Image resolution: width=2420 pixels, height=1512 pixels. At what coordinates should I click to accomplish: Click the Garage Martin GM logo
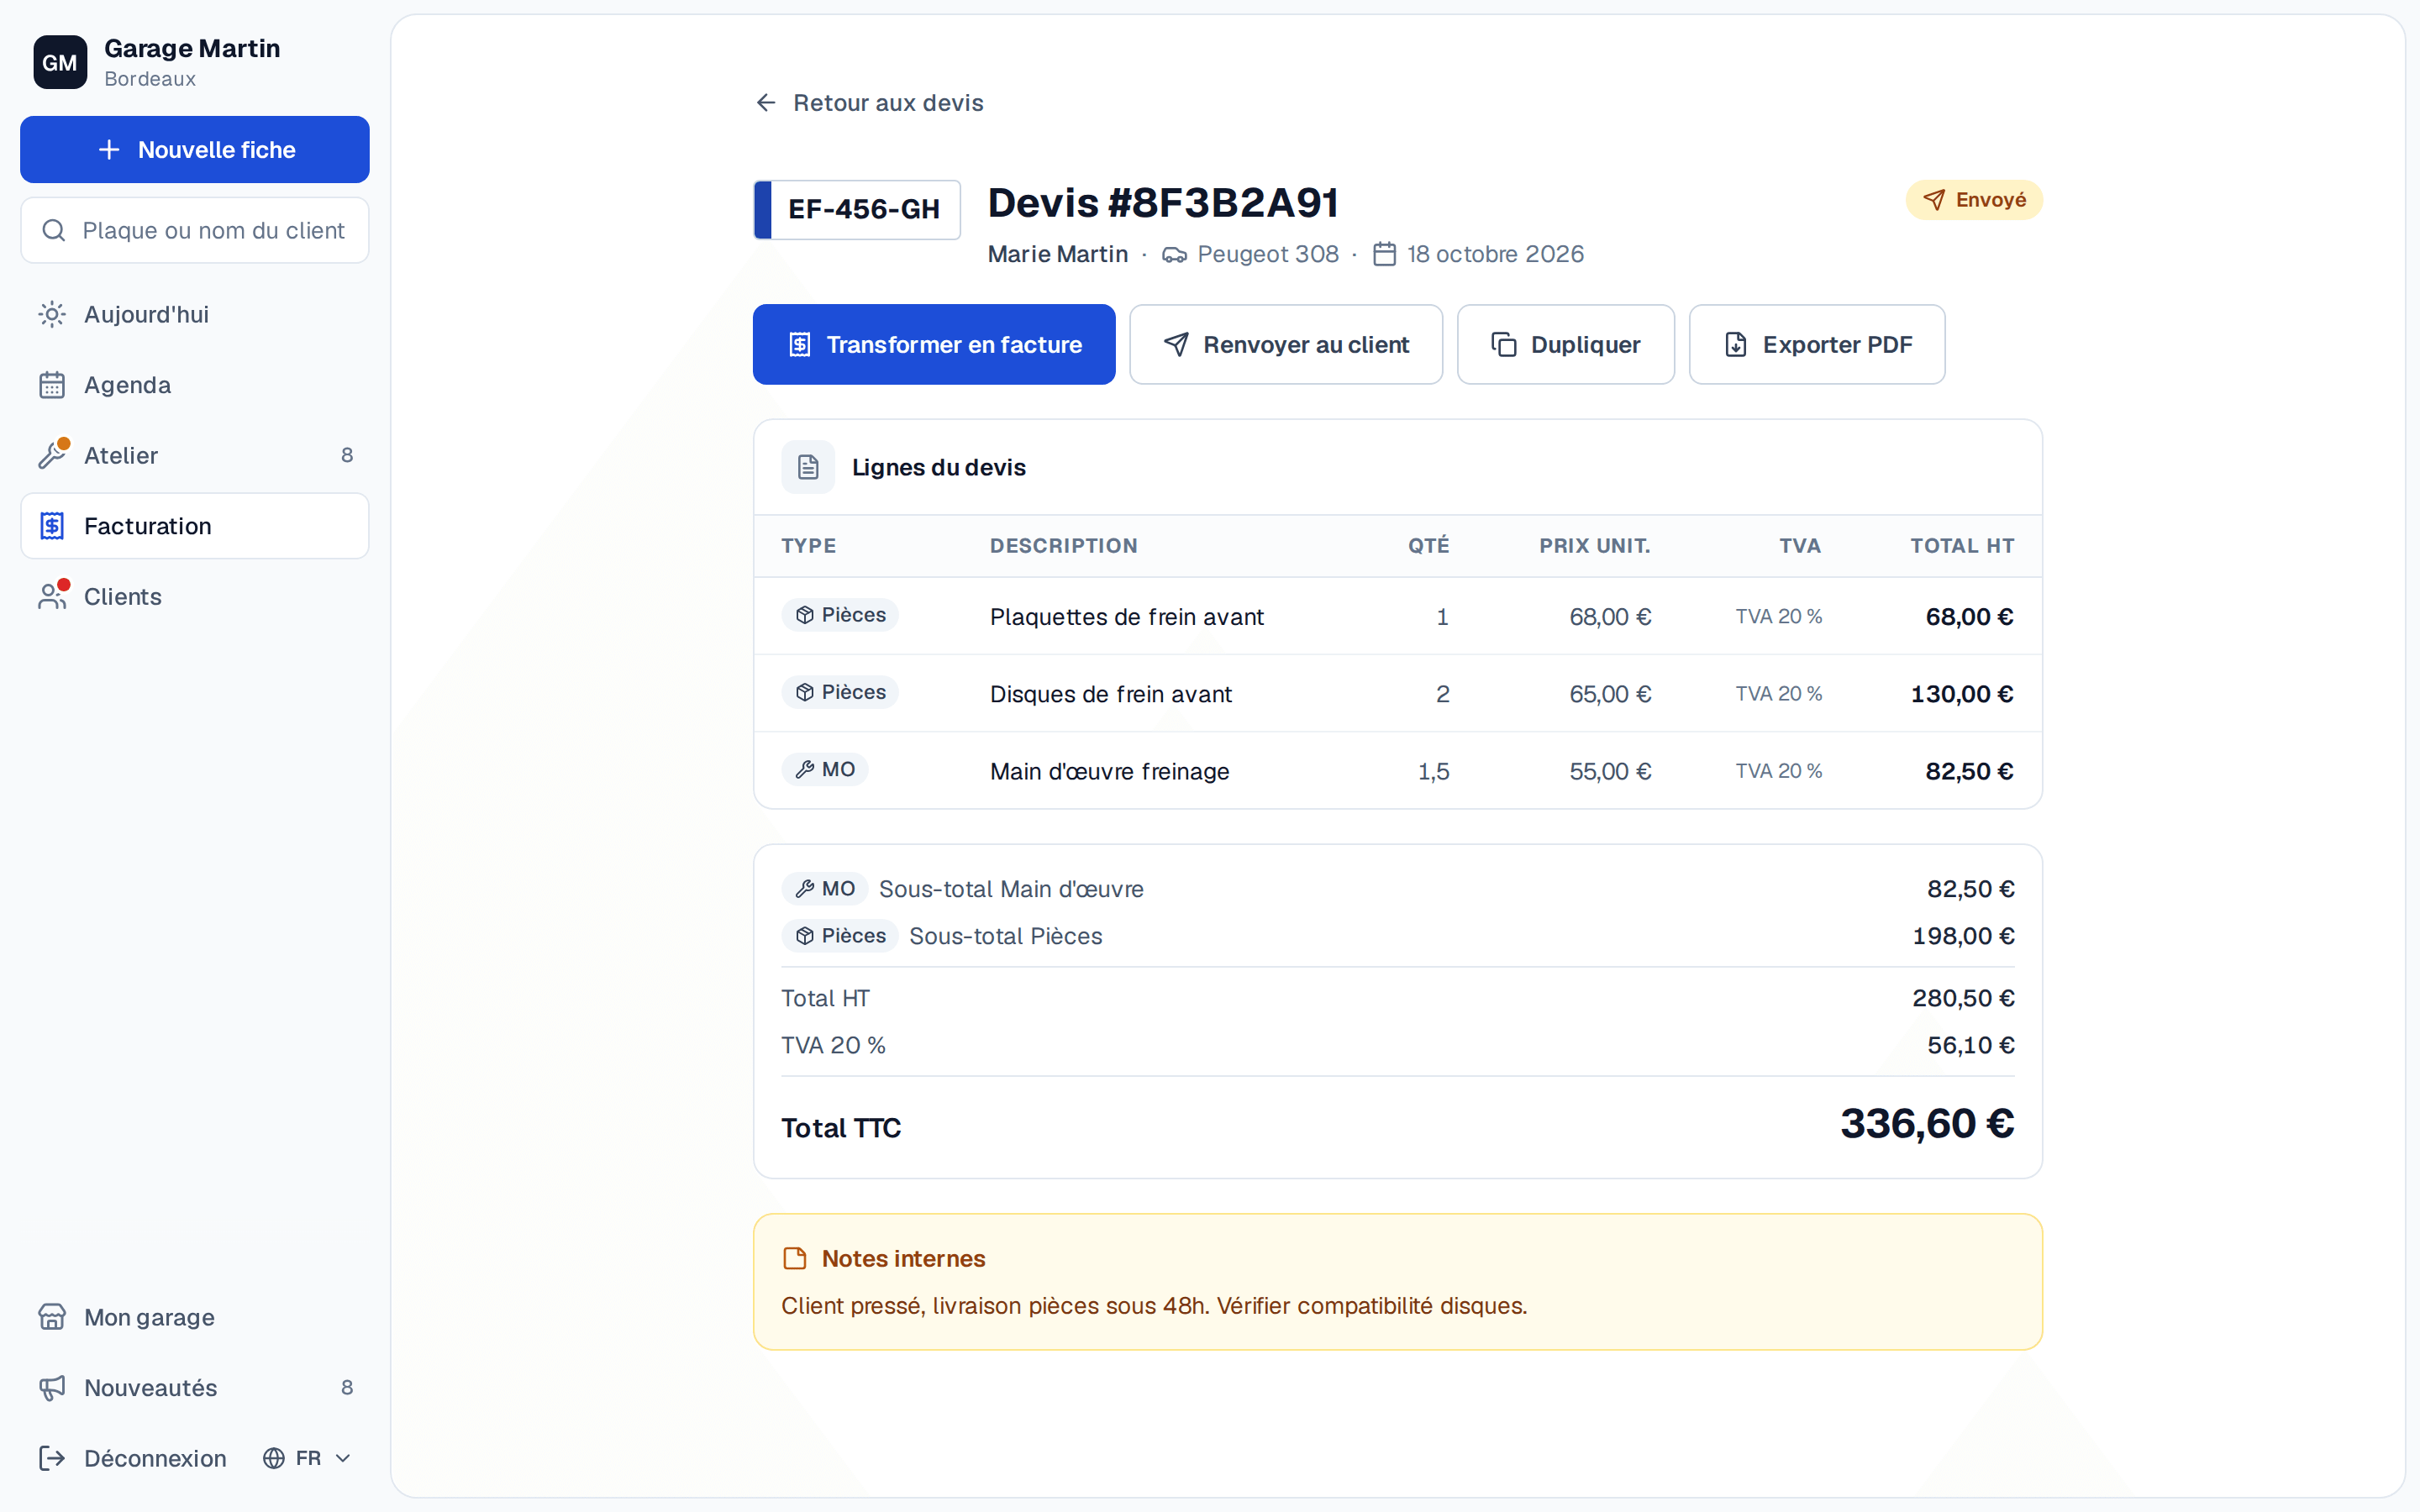click(x=60, y=62)
